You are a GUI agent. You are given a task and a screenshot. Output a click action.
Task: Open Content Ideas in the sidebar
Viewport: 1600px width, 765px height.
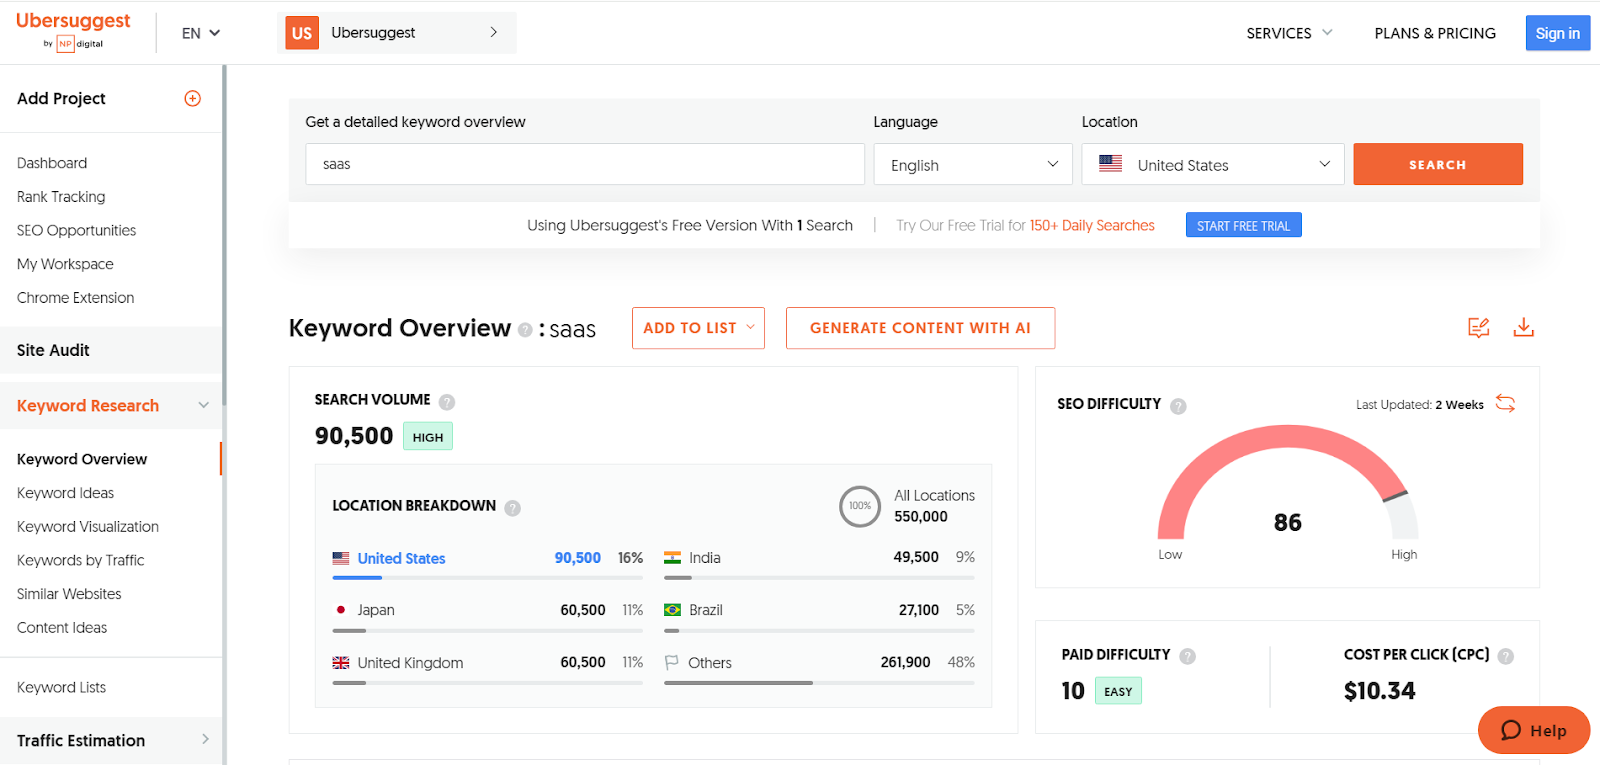pos(62,628)
